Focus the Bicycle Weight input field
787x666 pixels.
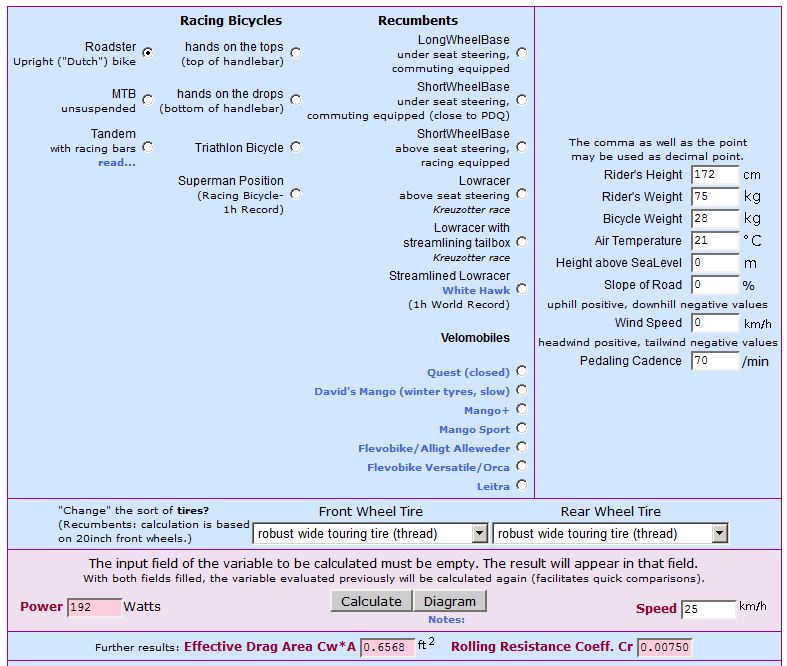(715, 219)
